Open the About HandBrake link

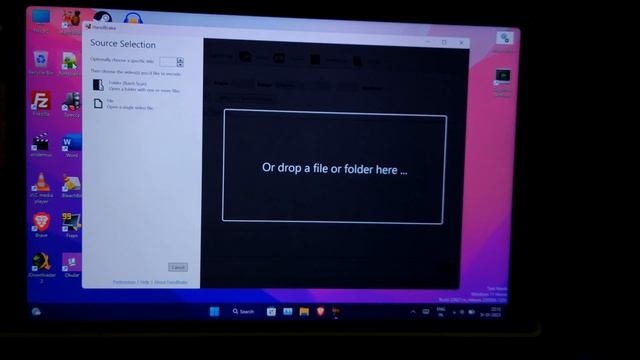(x=171, y=282)
